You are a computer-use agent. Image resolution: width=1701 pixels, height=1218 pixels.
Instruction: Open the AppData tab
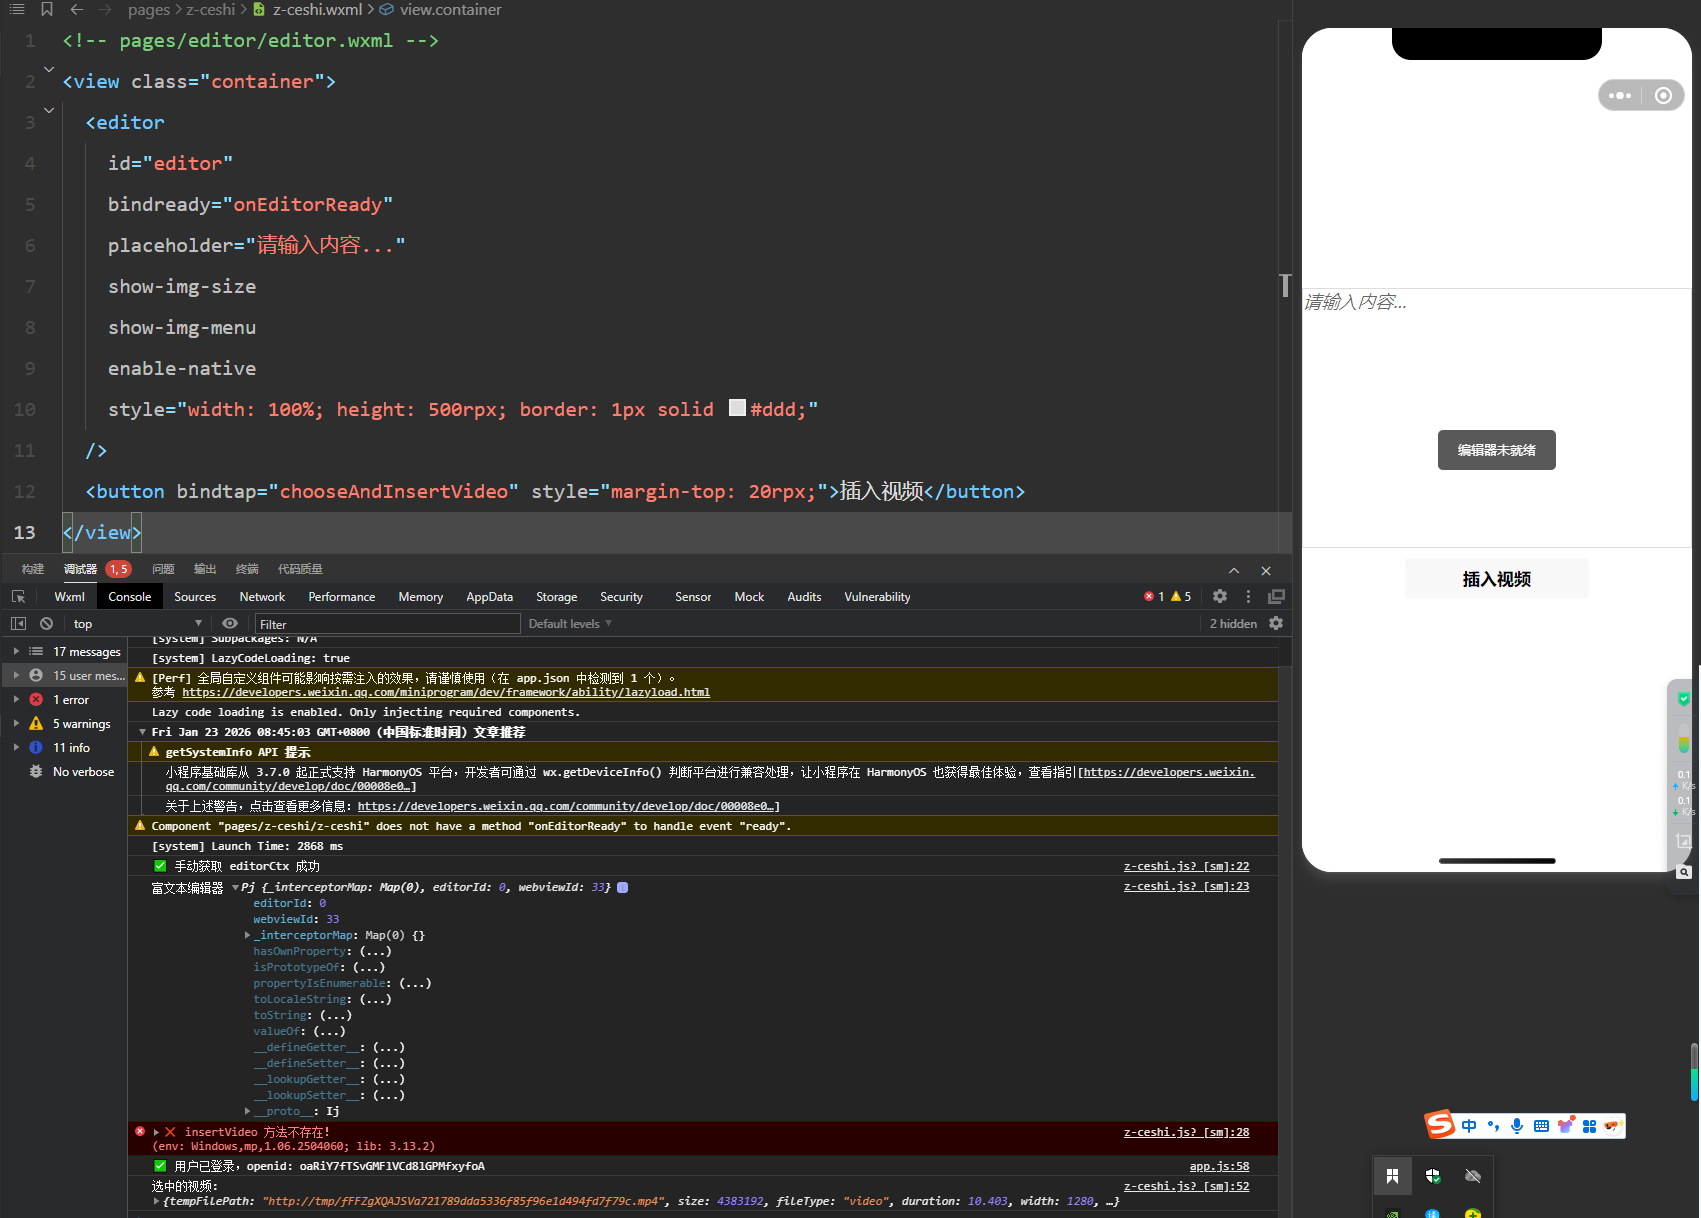pos(489,596)
